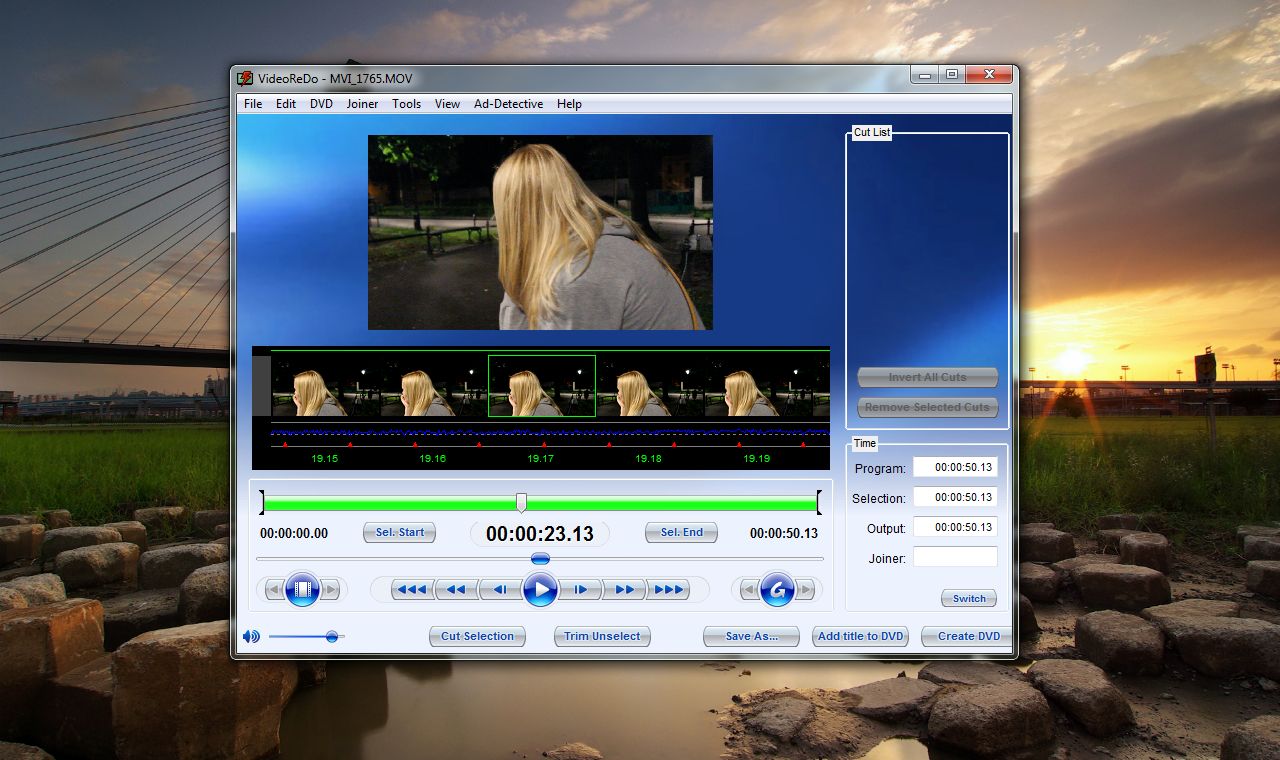1280x760 pixels.
Task: Jump ahead using the triple-arrow skip button
Action: click(x=666, y=590)
